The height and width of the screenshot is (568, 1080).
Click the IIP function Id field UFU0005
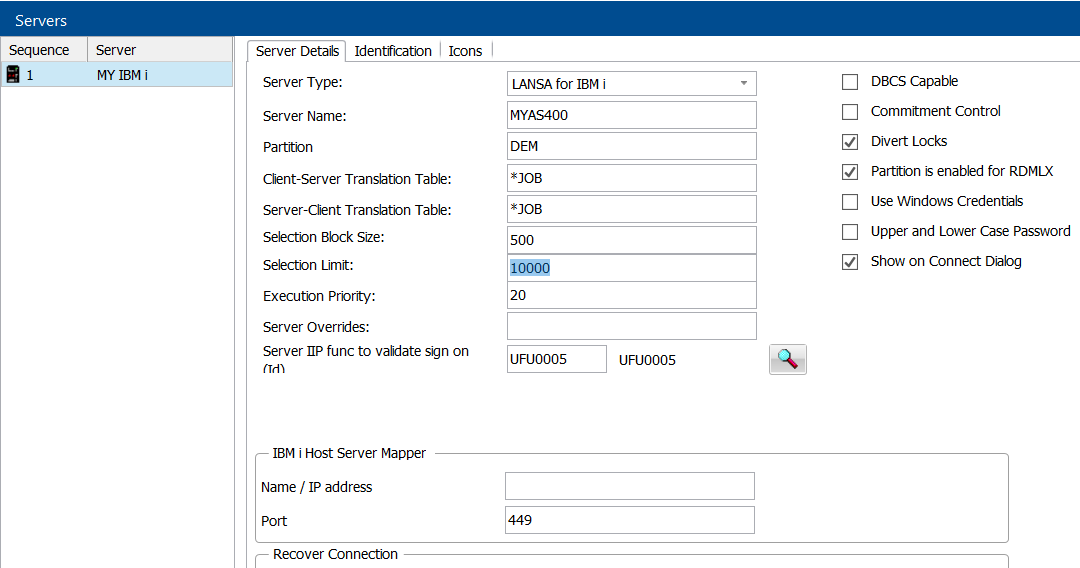(x=557, y=359)
